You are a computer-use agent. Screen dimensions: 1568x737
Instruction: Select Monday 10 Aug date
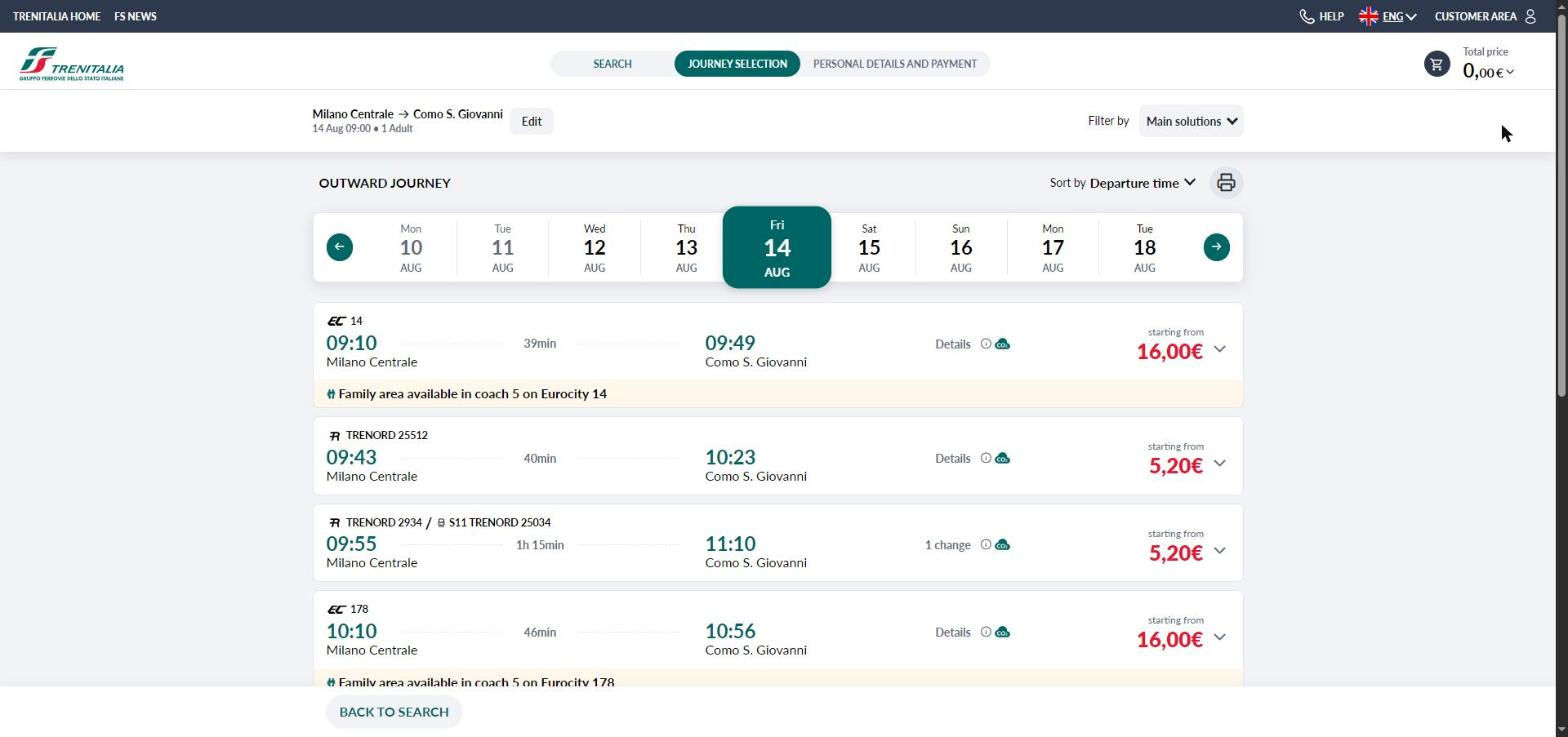tap(411, 247)
